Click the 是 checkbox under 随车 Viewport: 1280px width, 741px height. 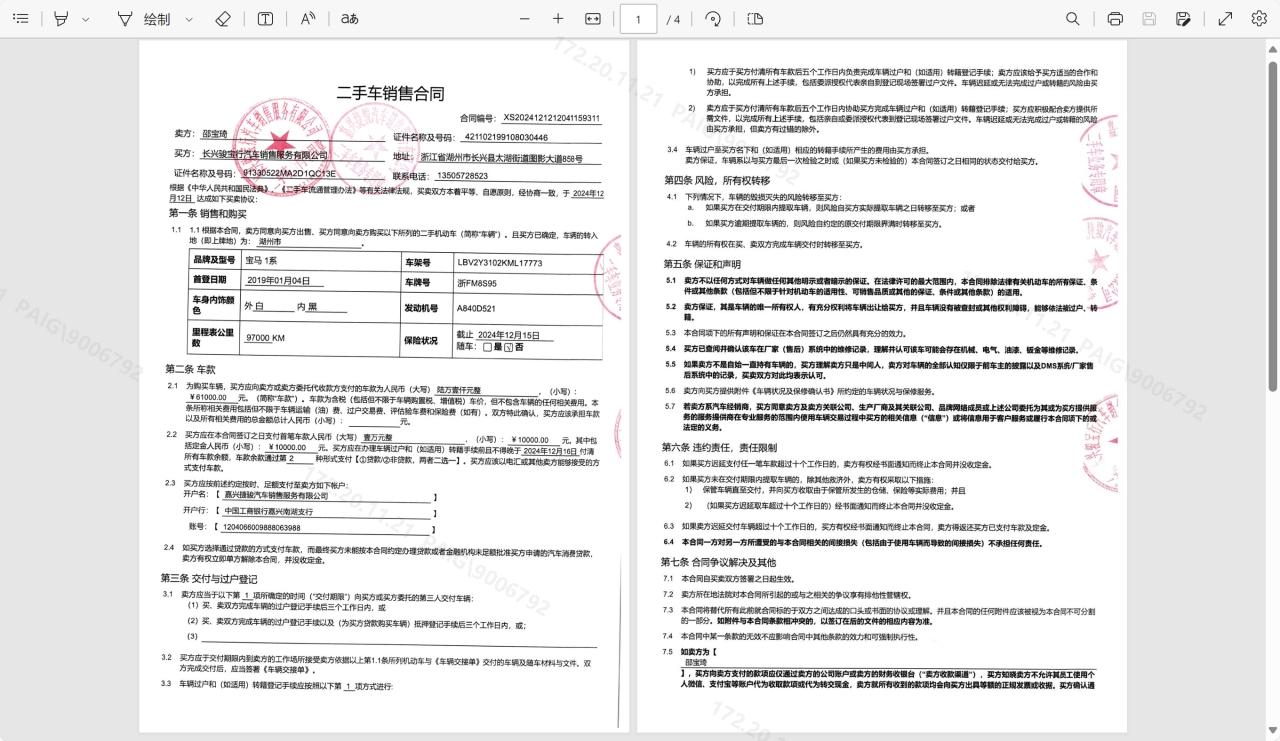point(487,347)
